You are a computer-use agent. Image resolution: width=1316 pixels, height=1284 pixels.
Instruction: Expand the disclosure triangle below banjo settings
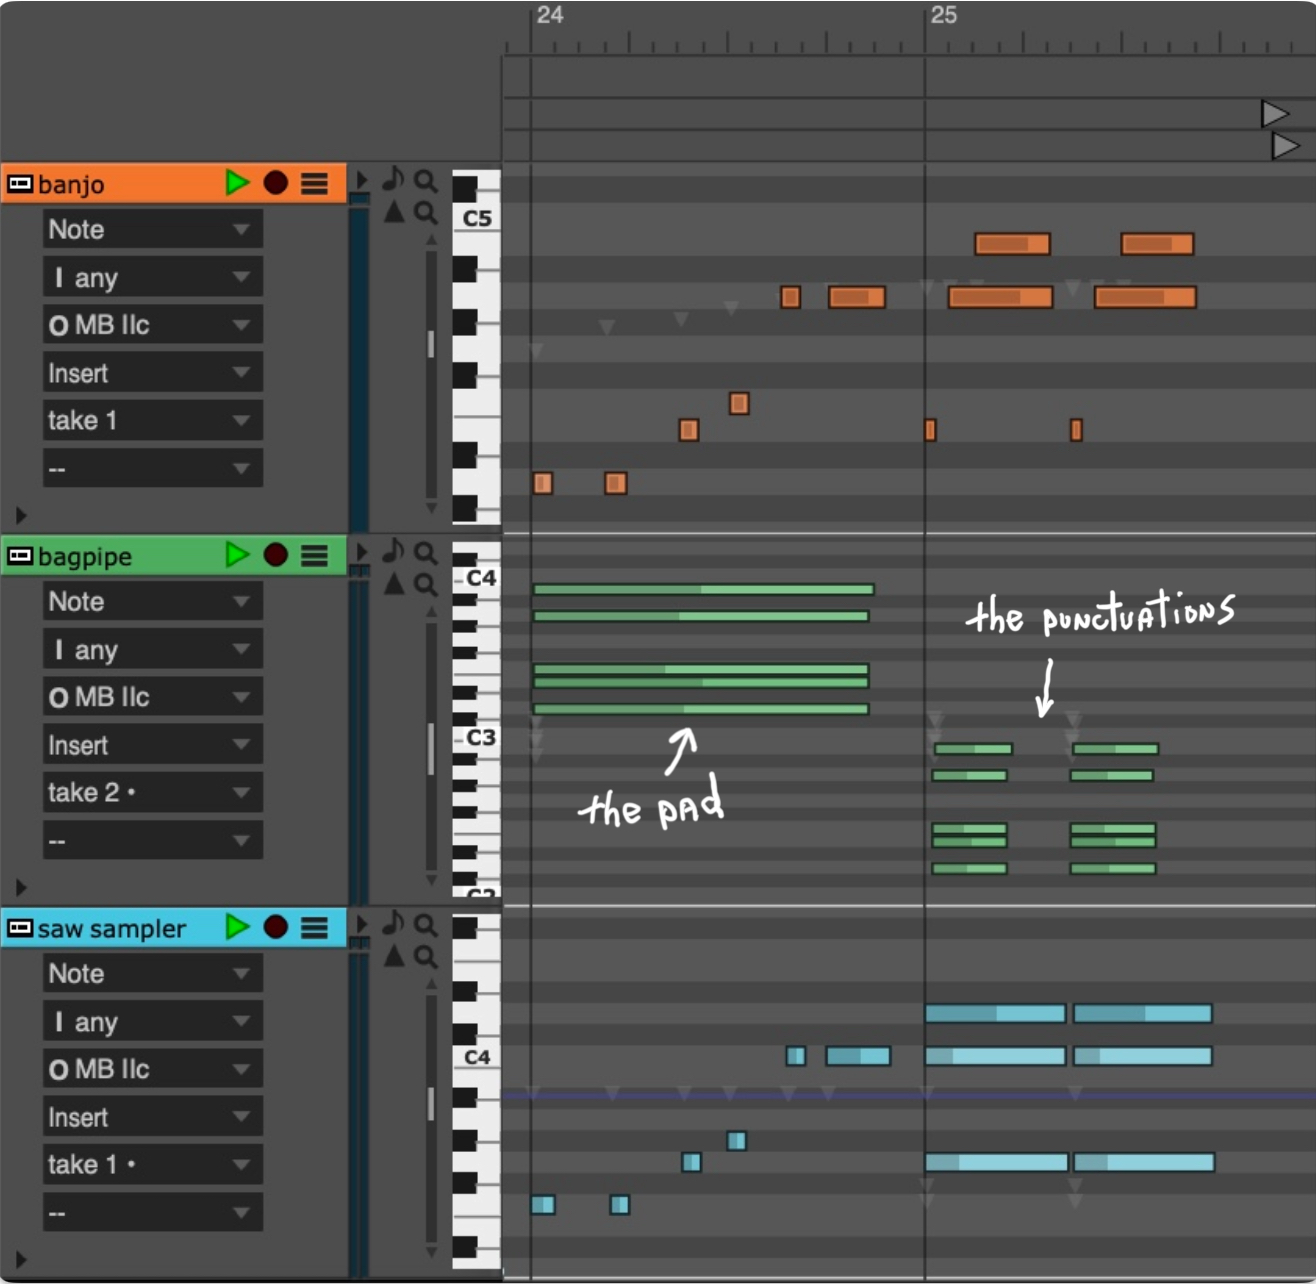(x=21, y=516)
